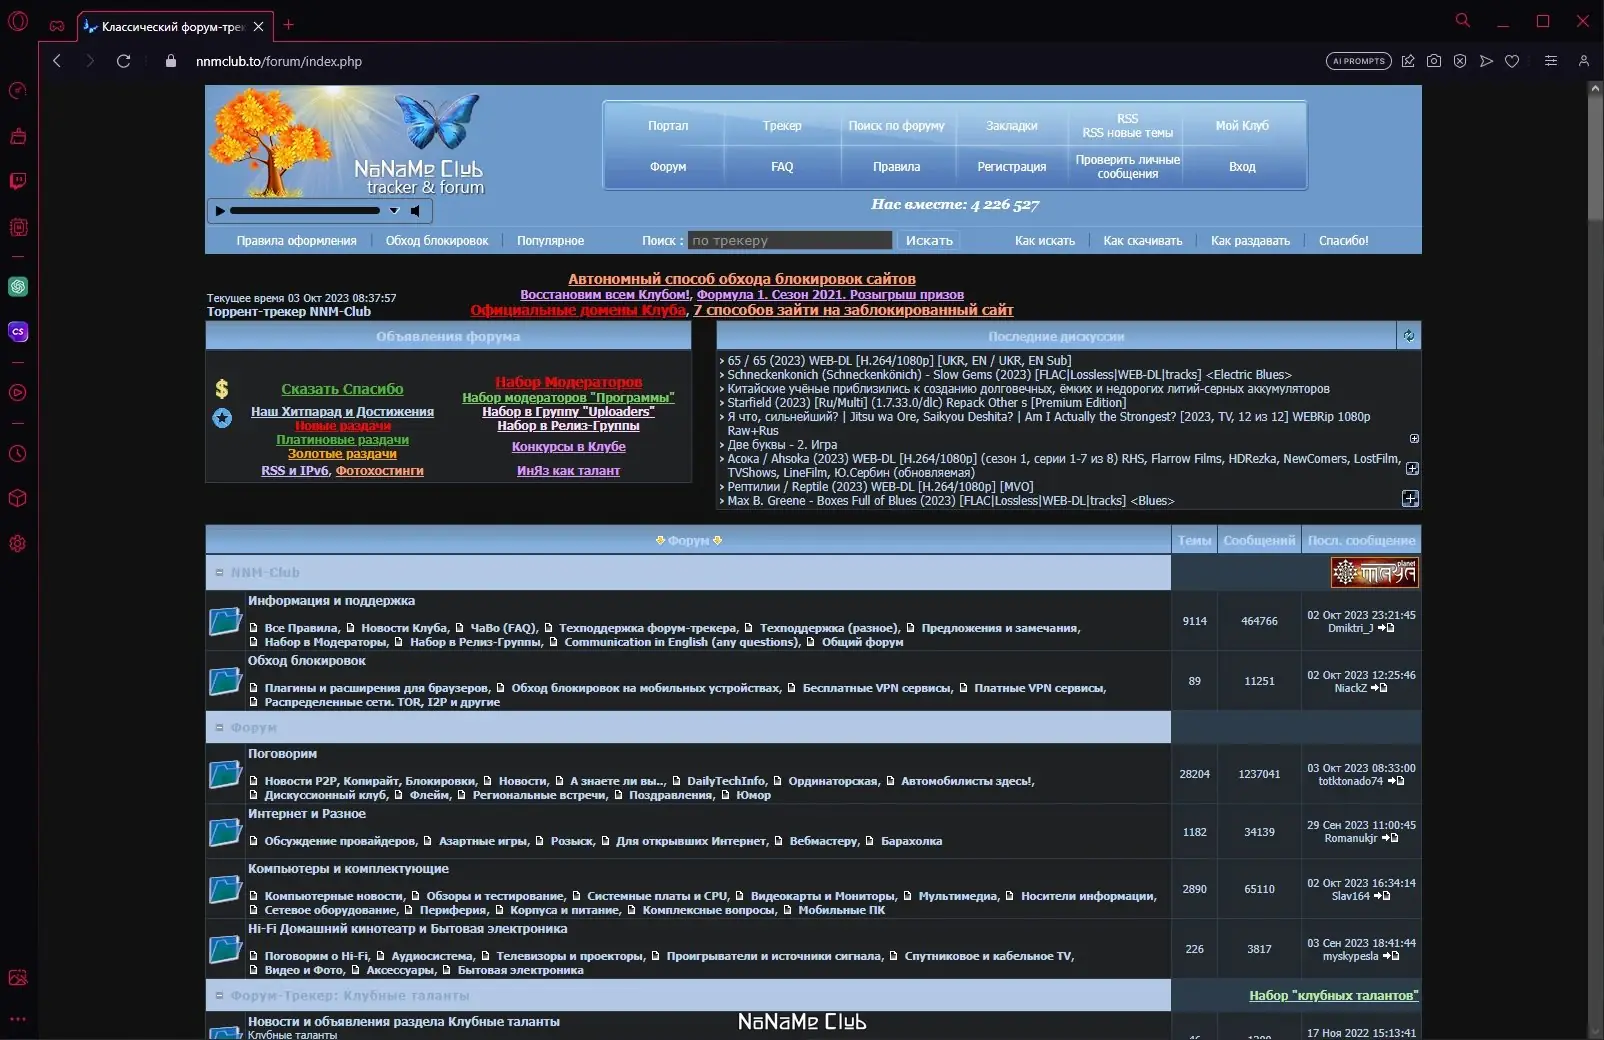Open the audio player dropdown arrow
Viewport: 1604px width, 1040px height.
coord(394,211)
